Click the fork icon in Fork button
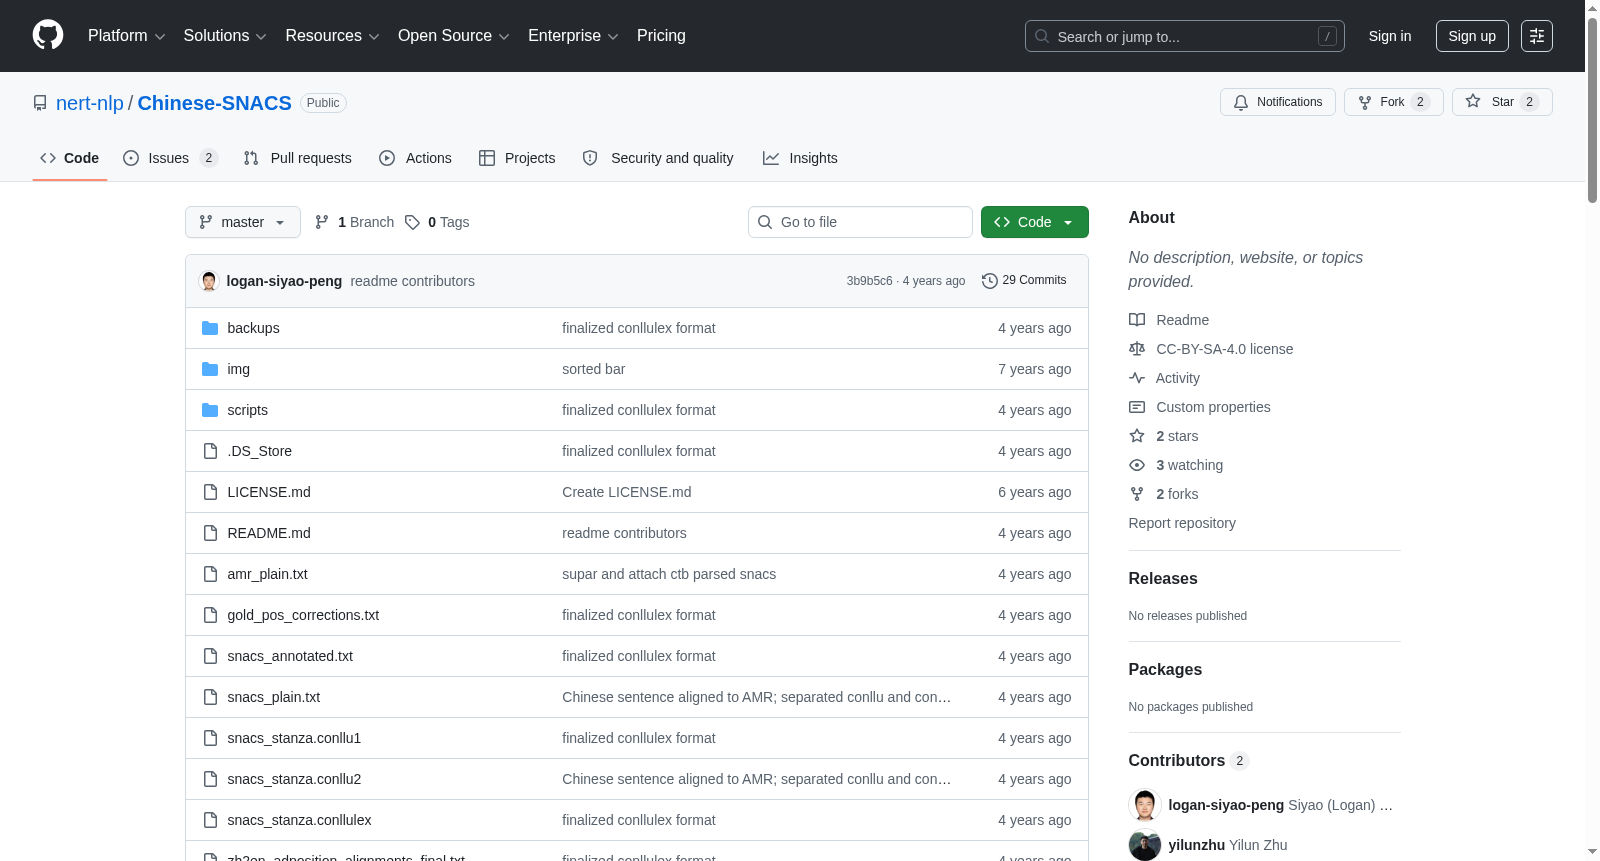 coord(1365,102)
